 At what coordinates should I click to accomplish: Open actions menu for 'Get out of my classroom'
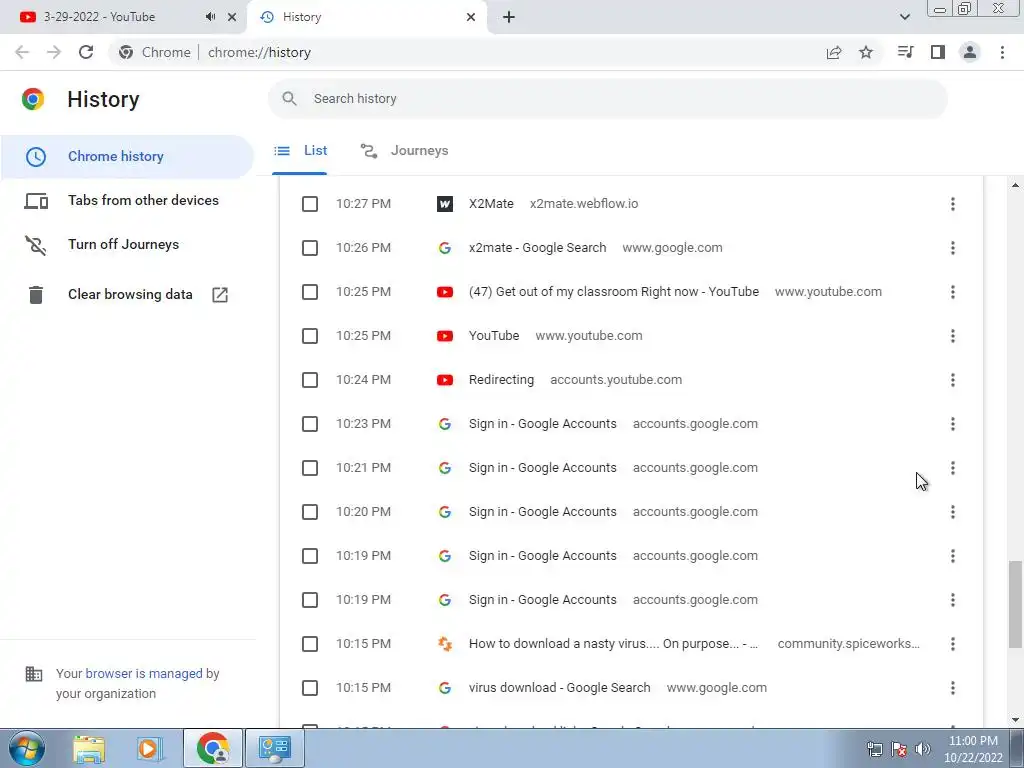point(953,292)
